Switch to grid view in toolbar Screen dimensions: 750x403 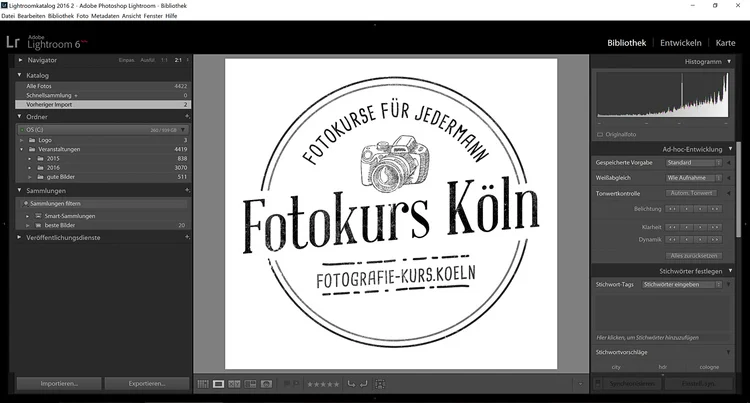pos(203,384)
